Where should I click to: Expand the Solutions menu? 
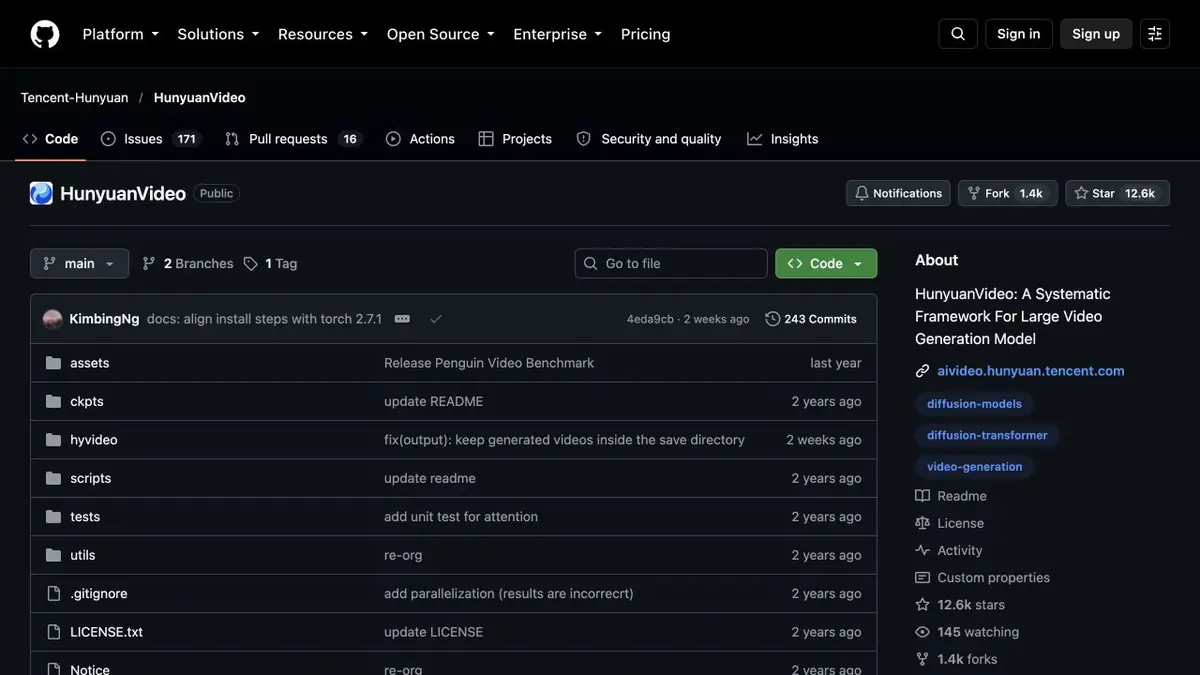[218, 34]
